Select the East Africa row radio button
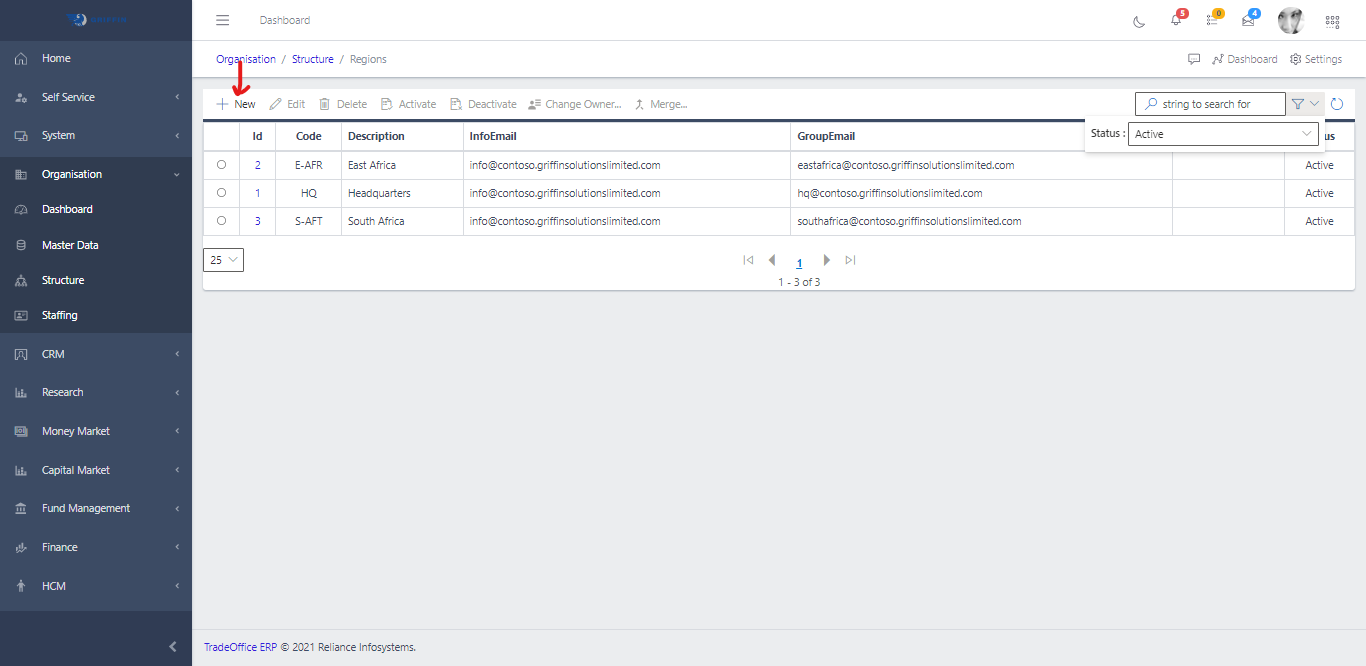The image size is (1366, 666). coord(221,165)
